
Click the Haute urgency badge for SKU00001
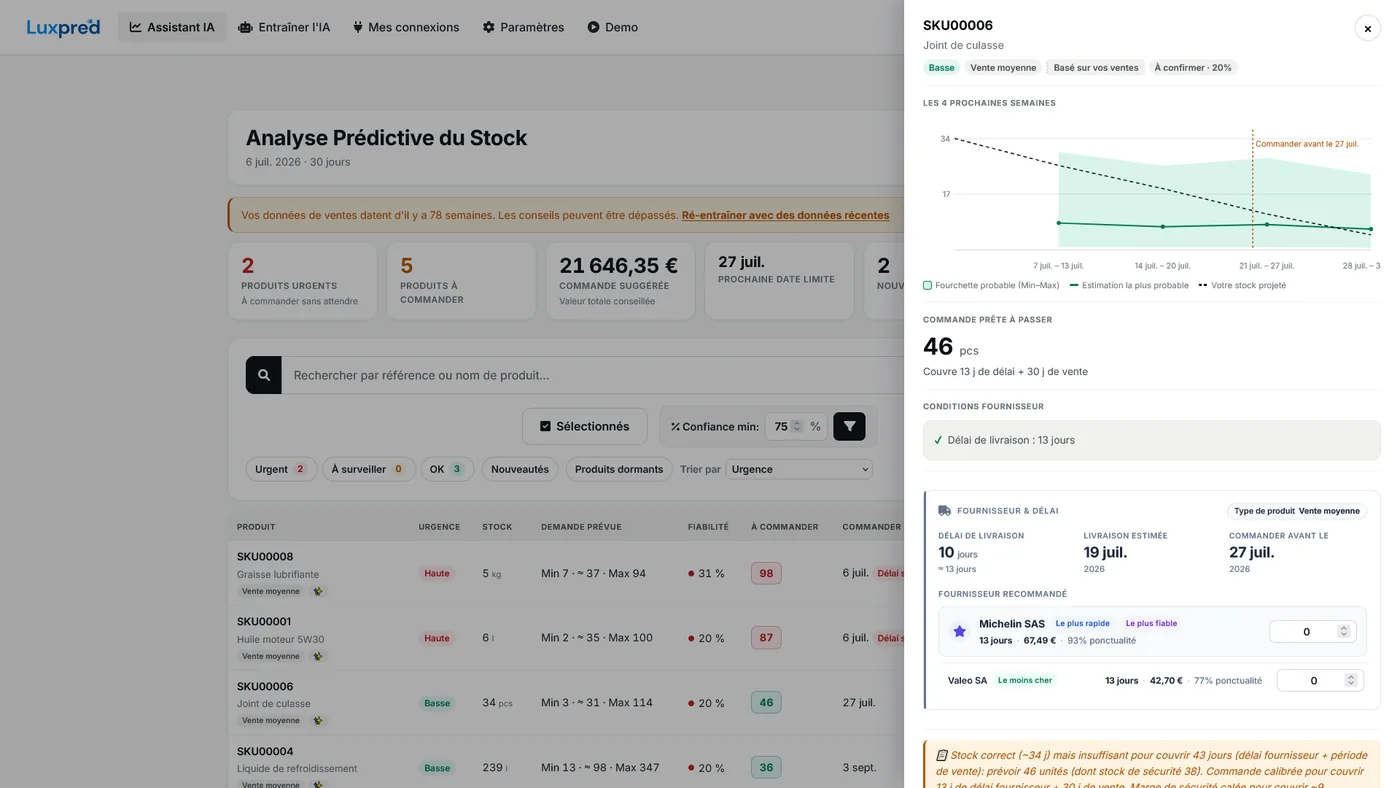point(437,638)
